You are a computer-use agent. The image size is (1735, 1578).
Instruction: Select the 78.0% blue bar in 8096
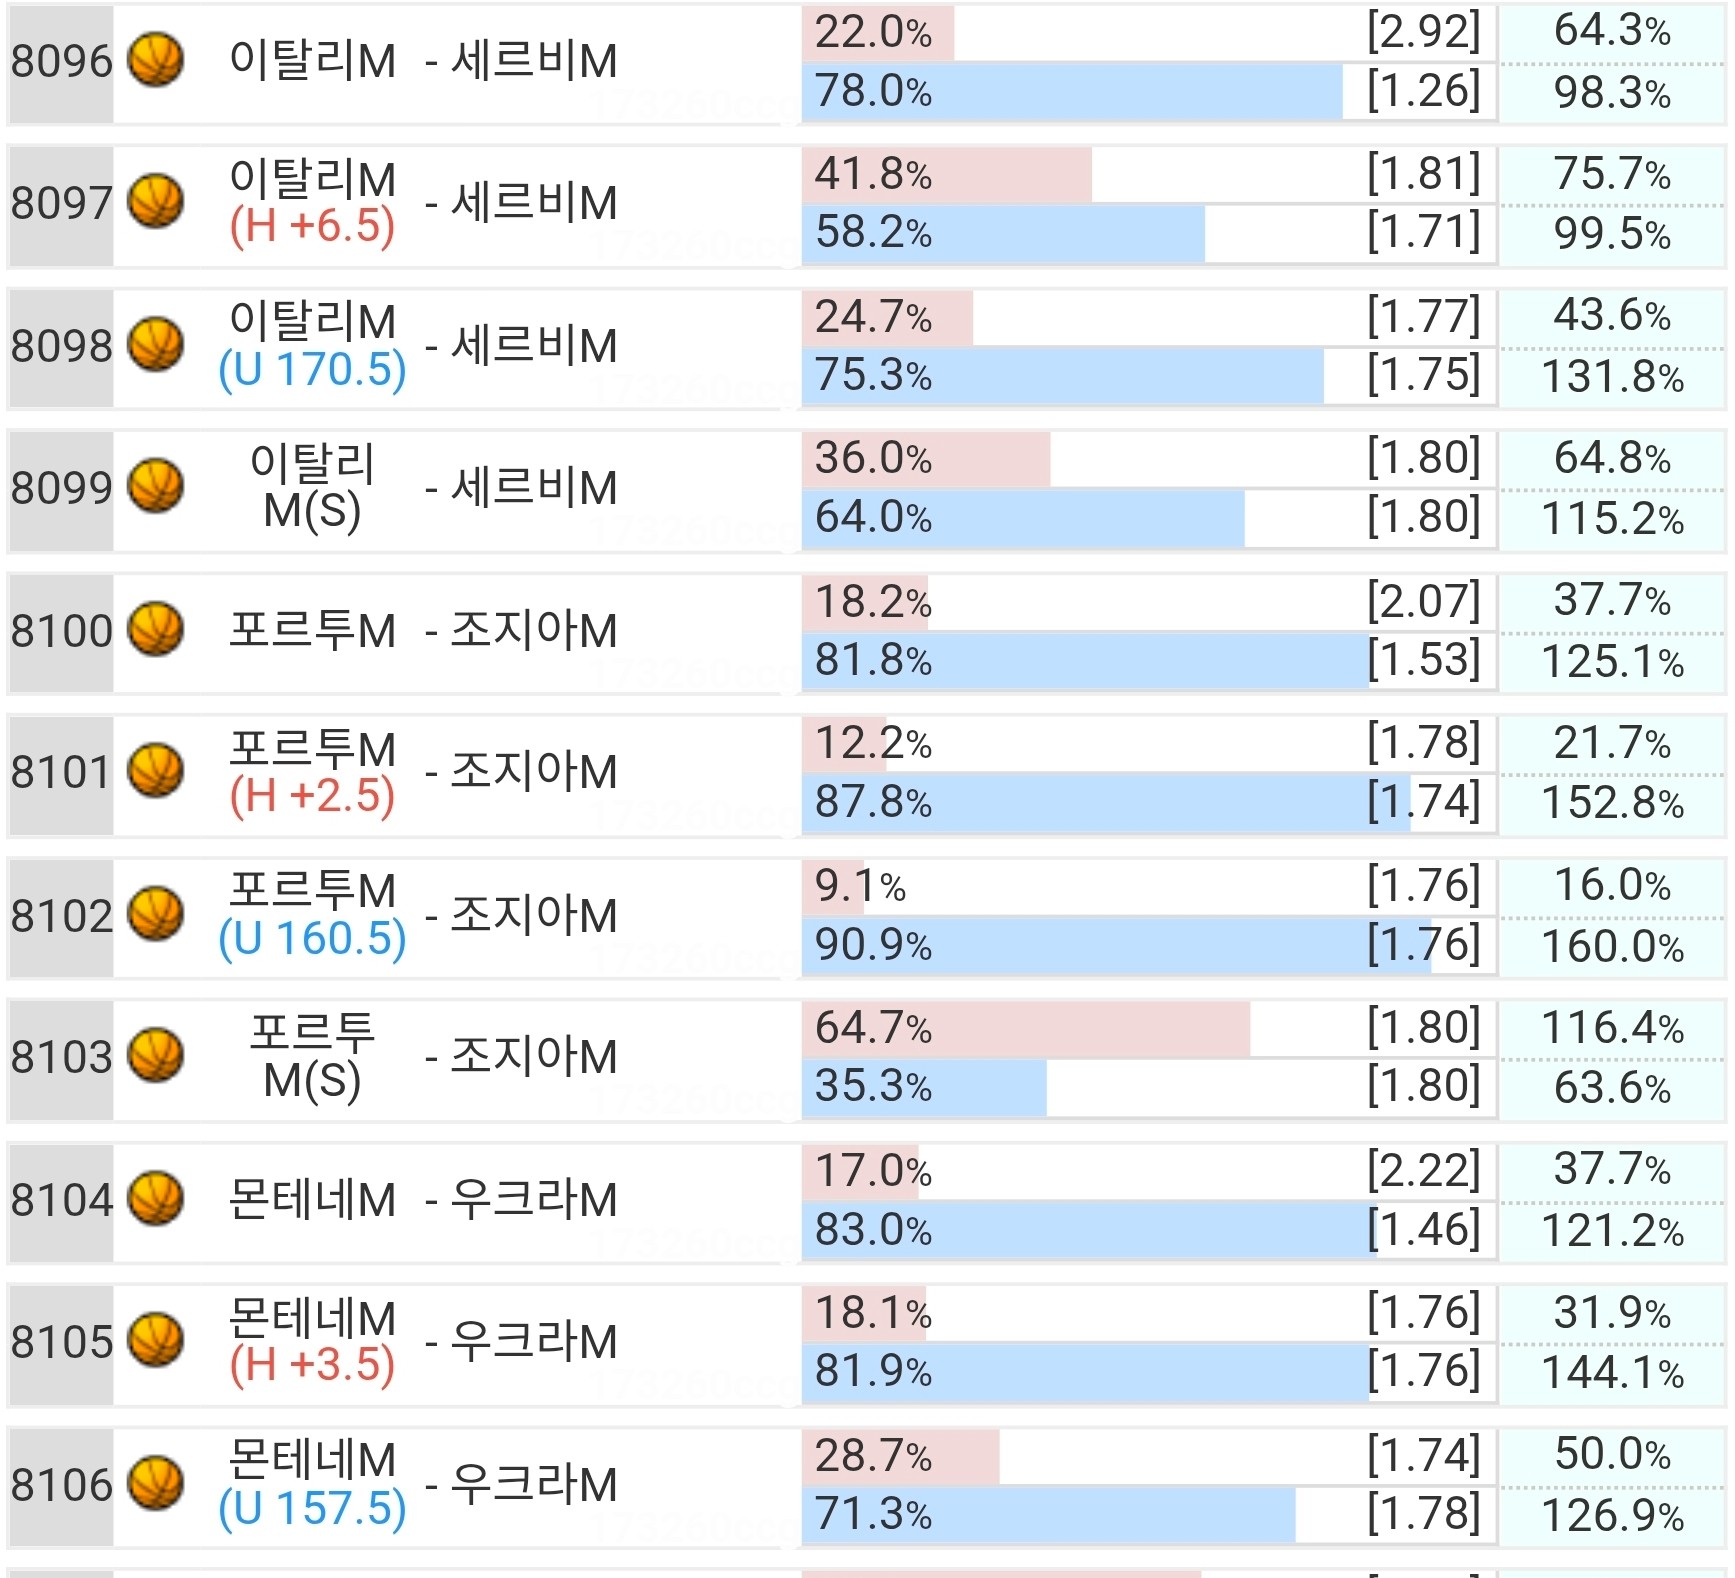1072,91
